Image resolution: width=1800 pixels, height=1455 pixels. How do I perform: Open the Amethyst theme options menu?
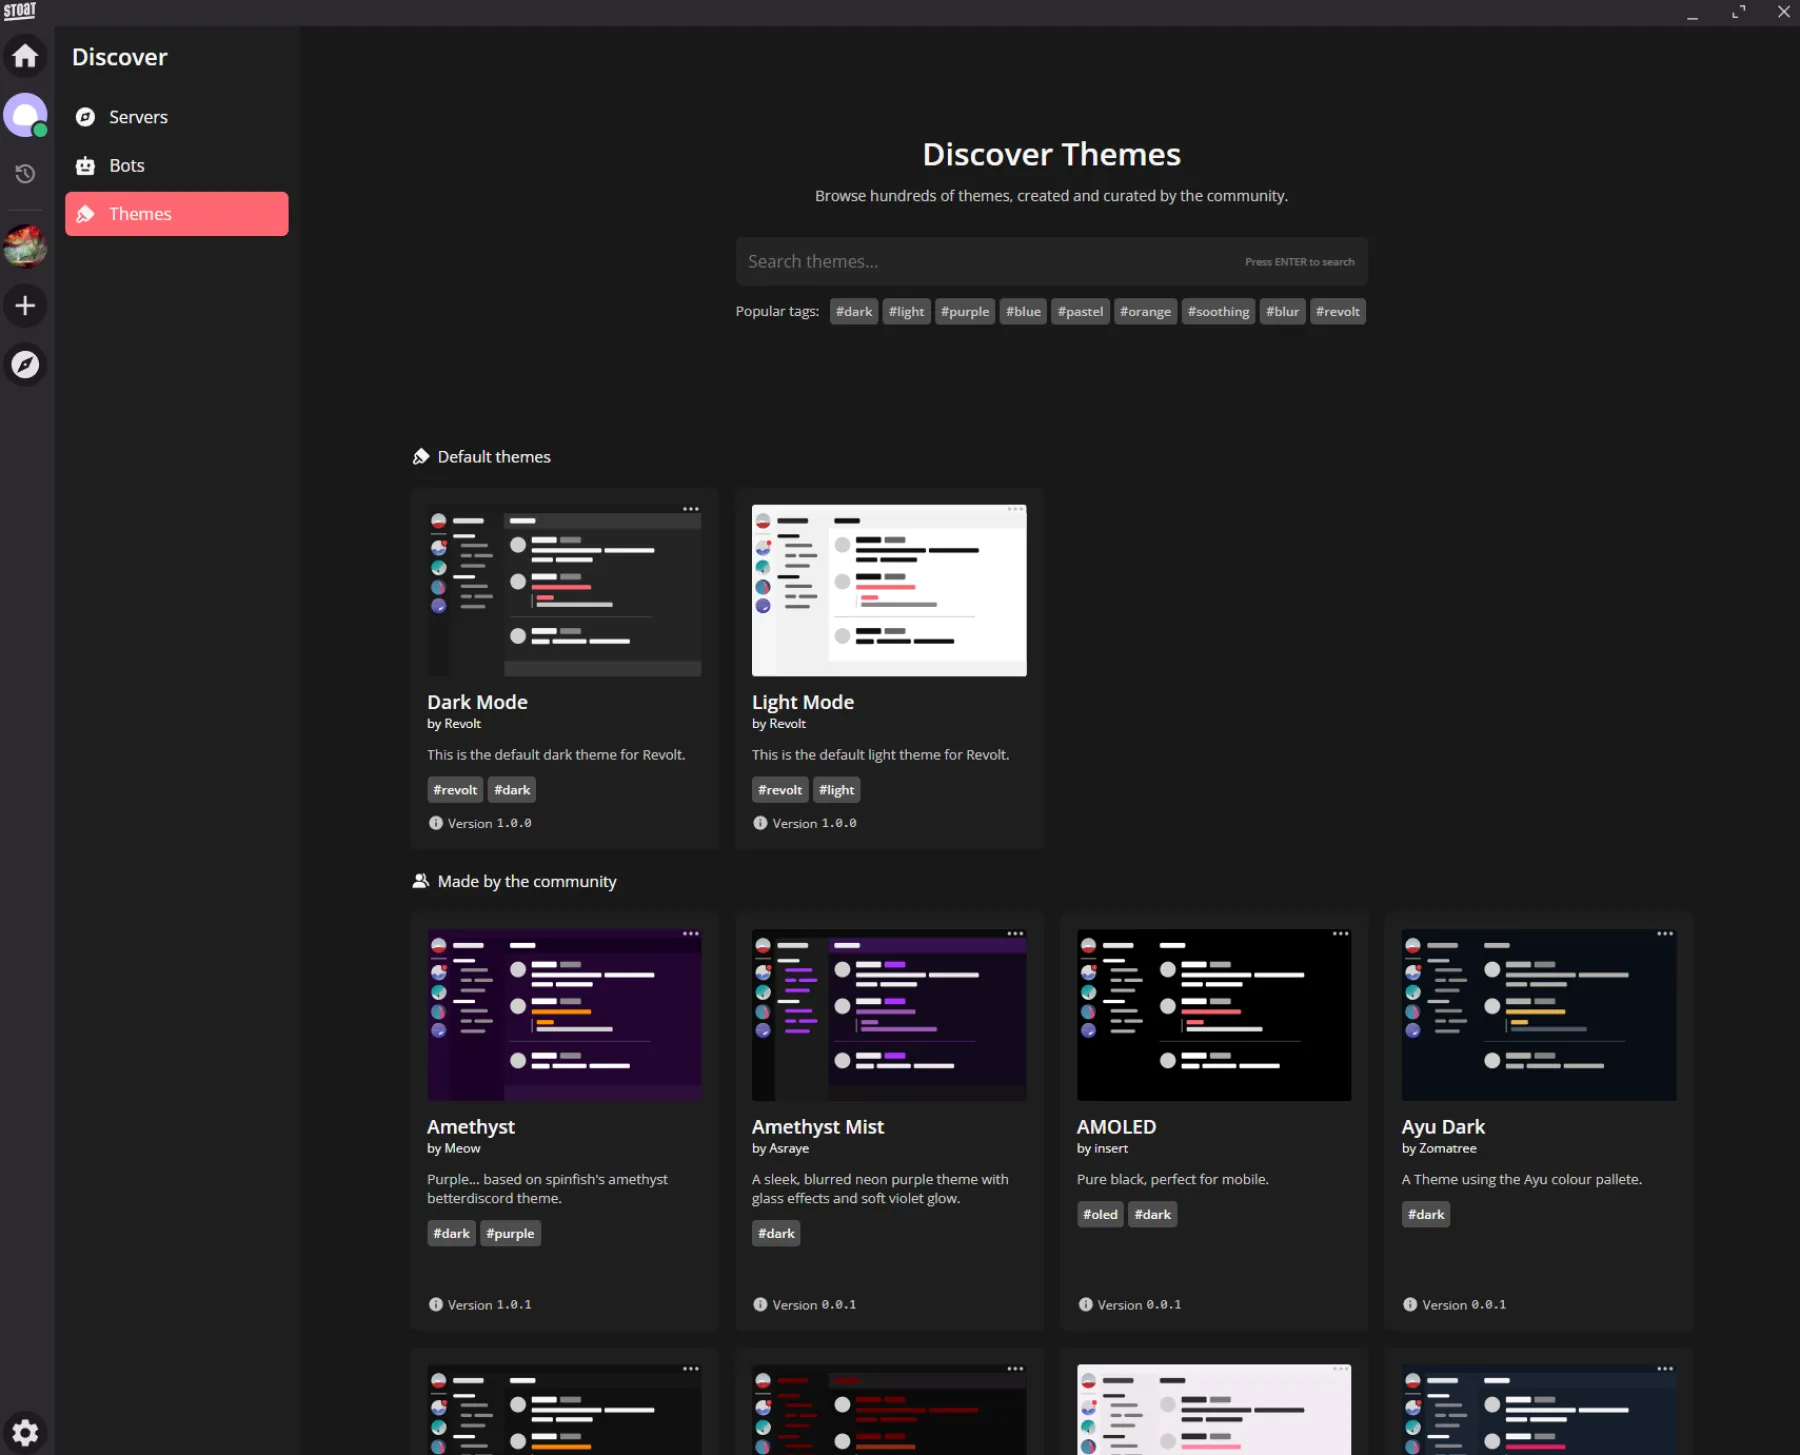691,934
